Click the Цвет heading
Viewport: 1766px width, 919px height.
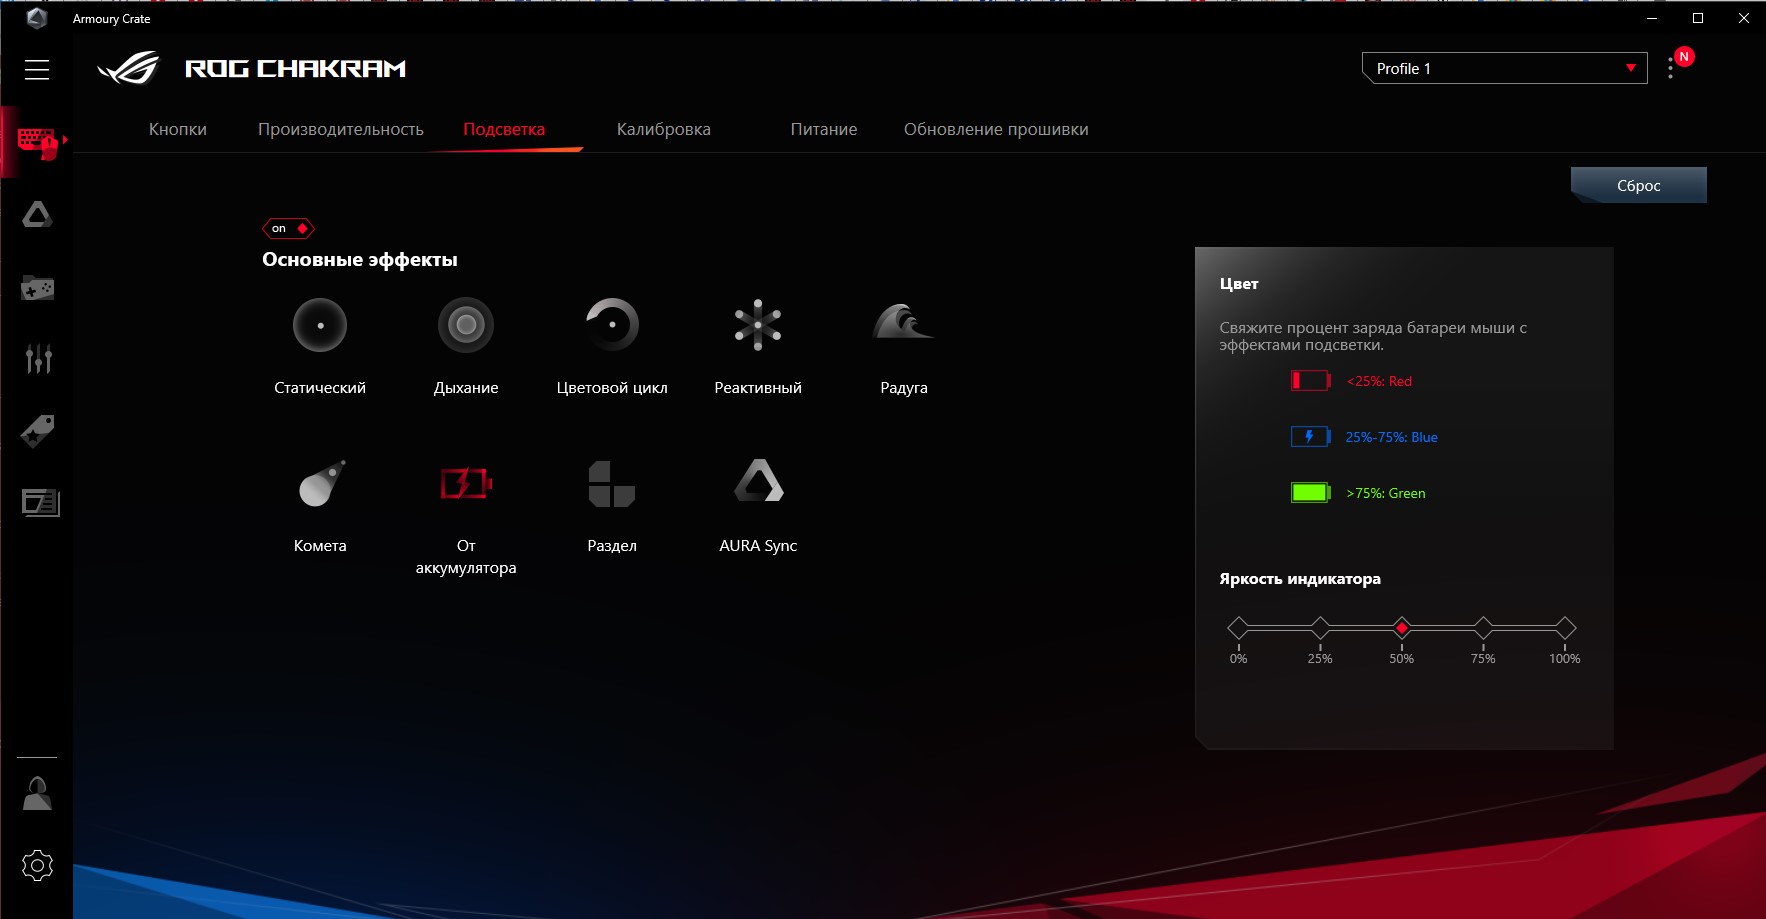(1239, 284)
